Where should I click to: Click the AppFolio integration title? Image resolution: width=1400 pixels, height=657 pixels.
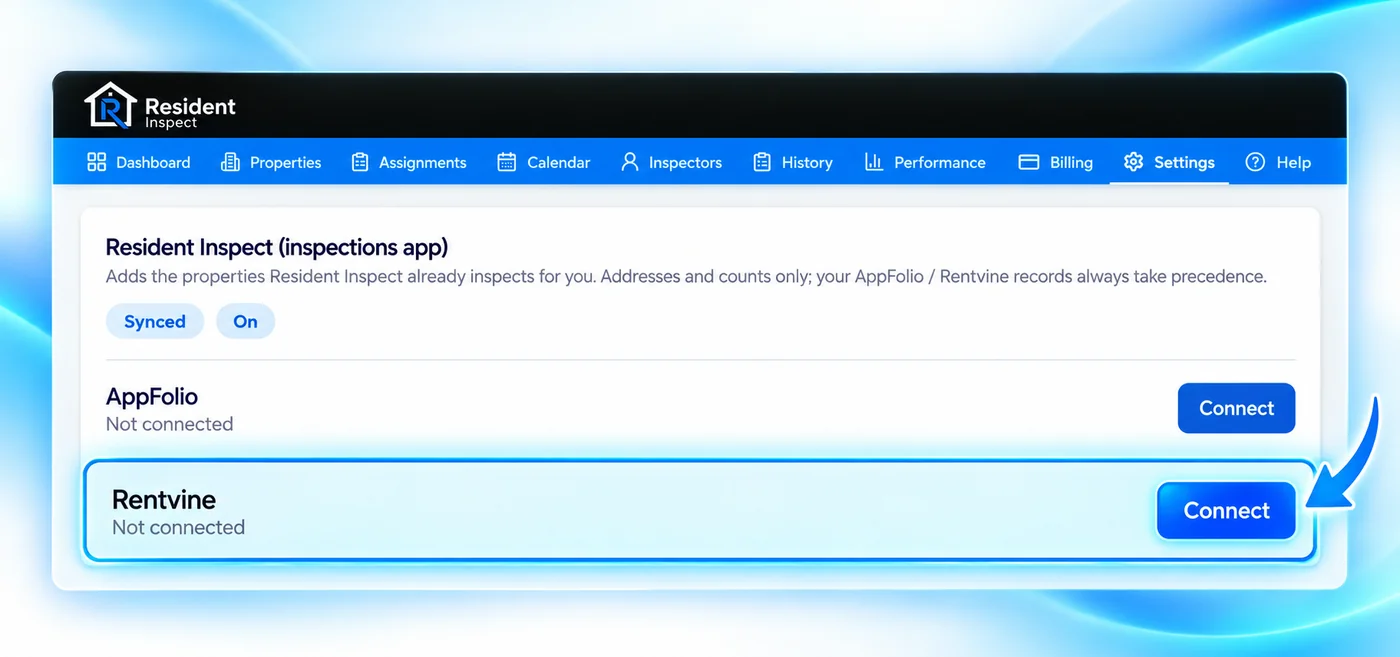click(152, 397)
